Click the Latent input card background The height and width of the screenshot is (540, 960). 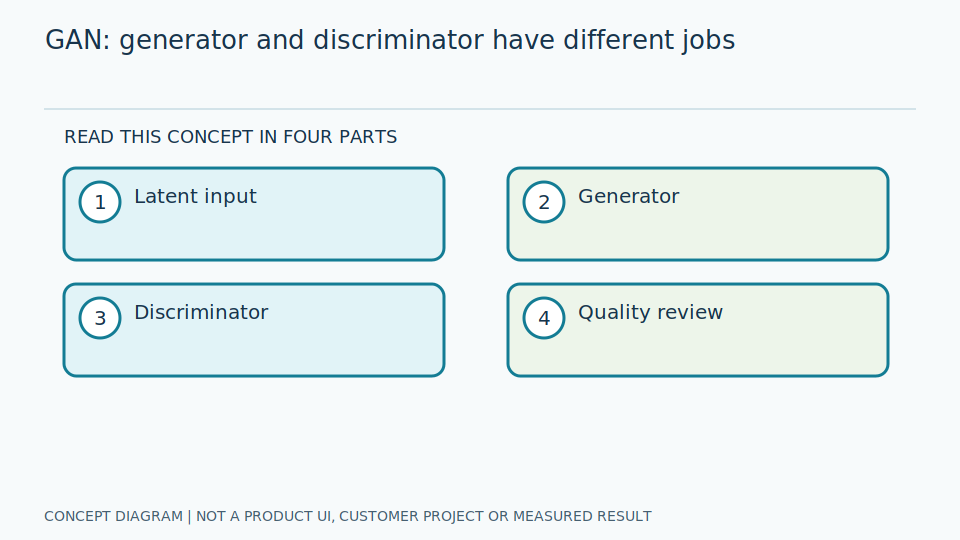click(x=254, y=214)
